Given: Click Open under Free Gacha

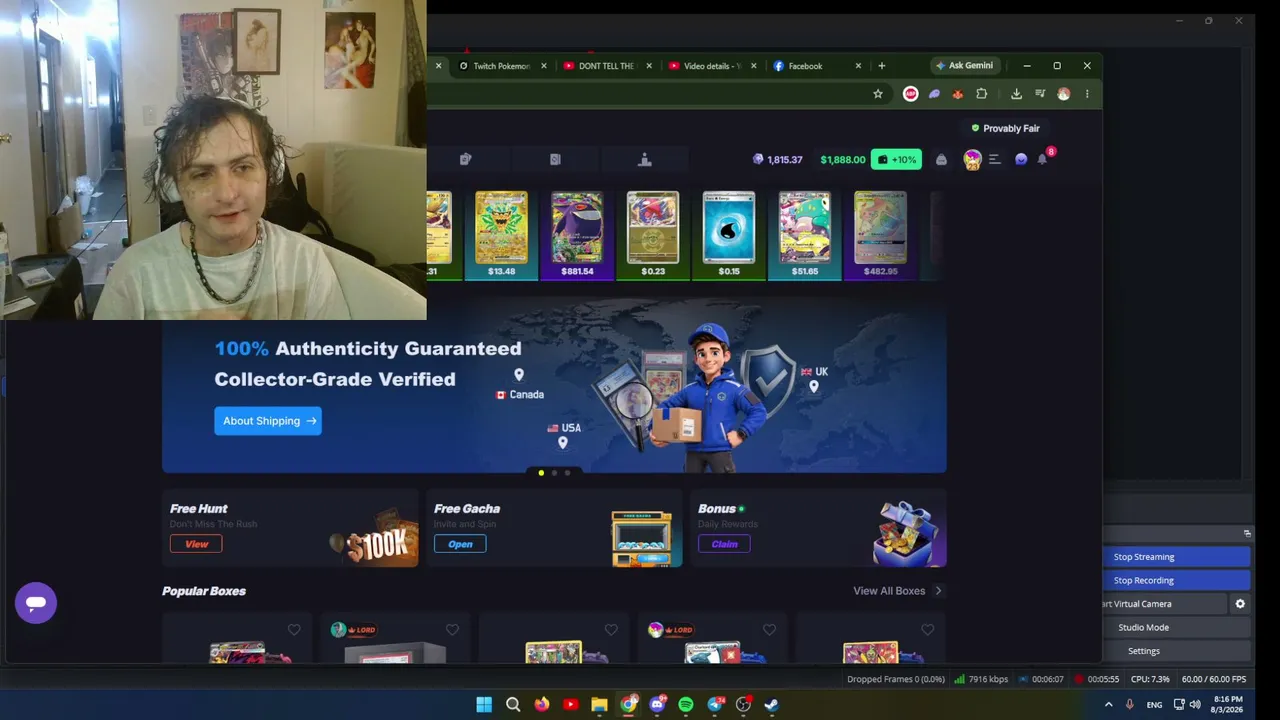Looking at the screenshot, I should (460, 544).
